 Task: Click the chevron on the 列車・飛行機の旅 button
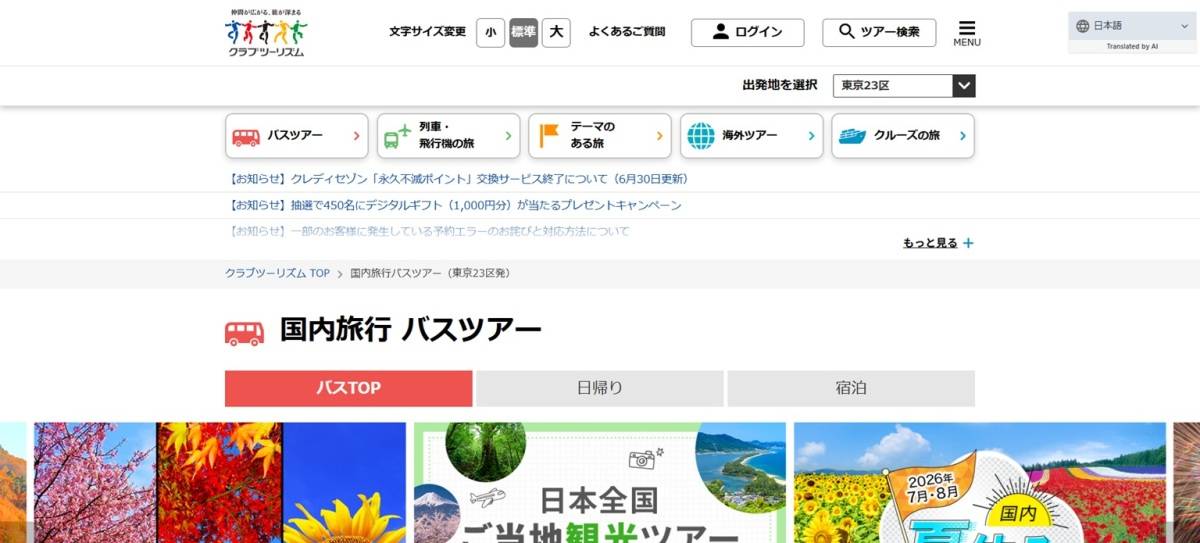coord(508,136)
